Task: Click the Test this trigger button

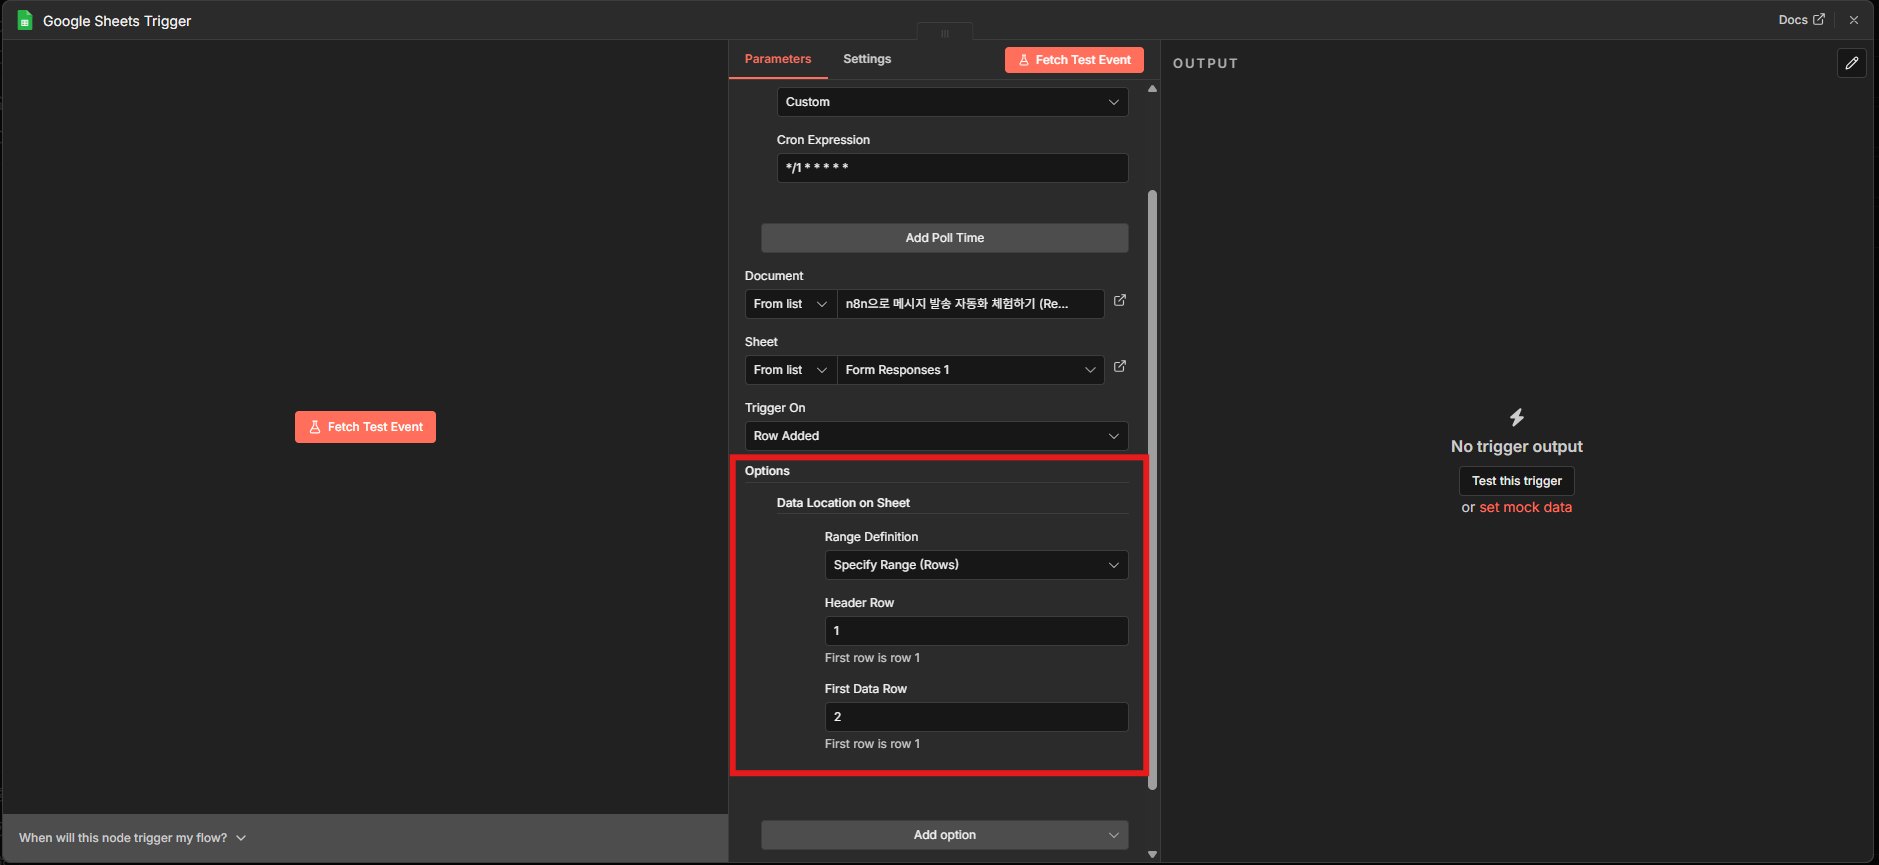Action: pyautogui.click(x=1516, y=481)
